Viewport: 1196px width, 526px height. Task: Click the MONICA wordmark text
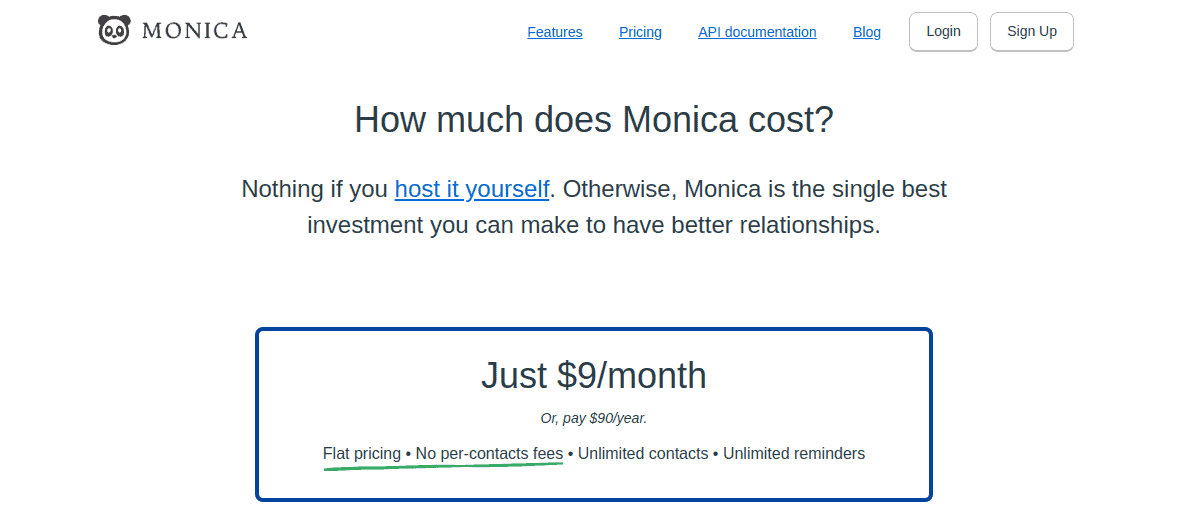[194, 31]
